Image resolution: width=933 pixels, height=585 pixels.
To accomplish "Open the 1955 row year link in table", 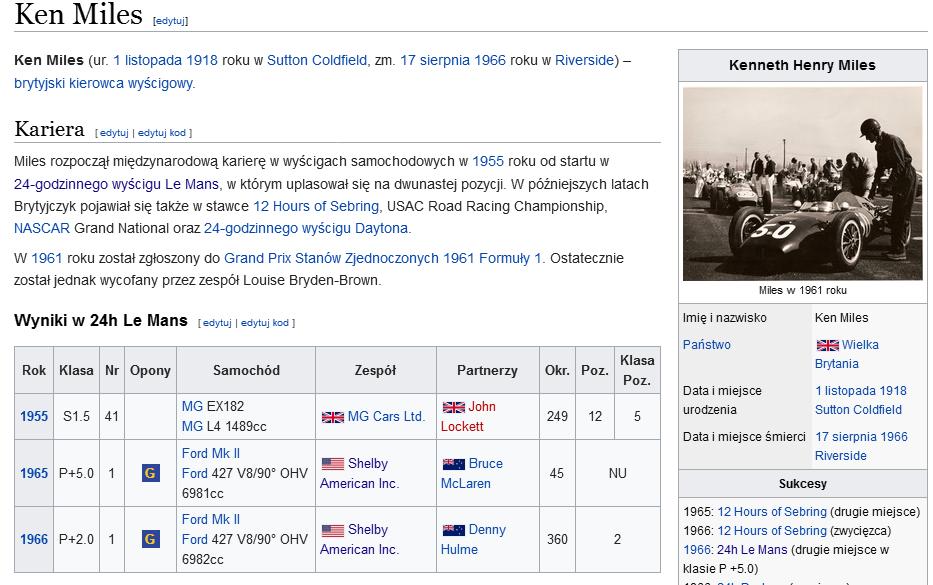I will 34,417.
